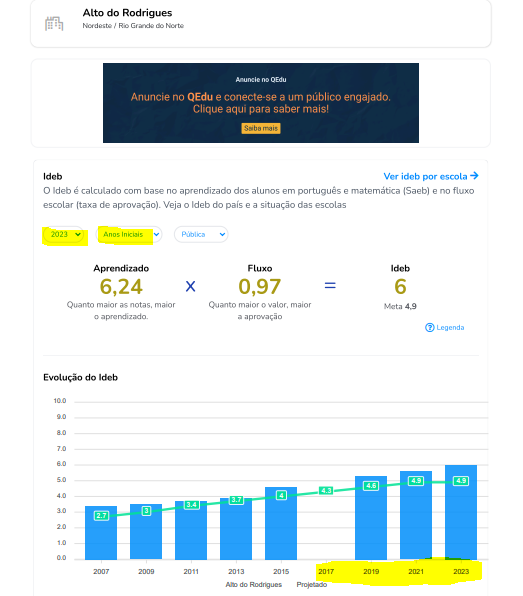Viewport: 523px width, 596px height.
Task: Click the QEdu advertisement banner headline text
Action: click(261, 103)
